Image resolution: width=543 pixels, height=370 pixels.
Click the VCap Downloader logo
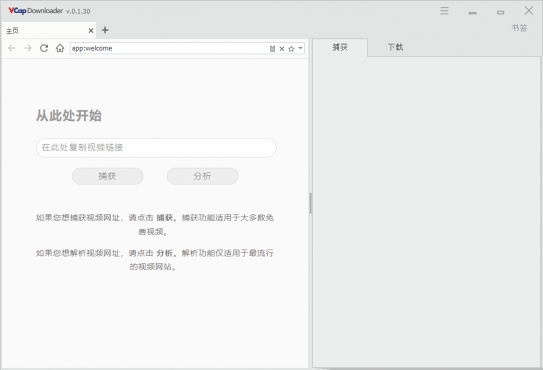coord(36,11)
